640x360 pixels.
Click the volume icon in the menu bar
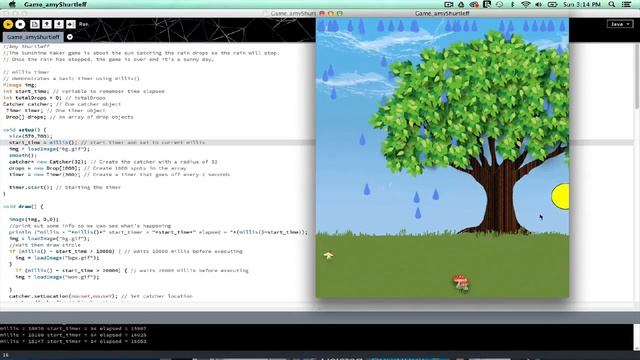[538, 4]
